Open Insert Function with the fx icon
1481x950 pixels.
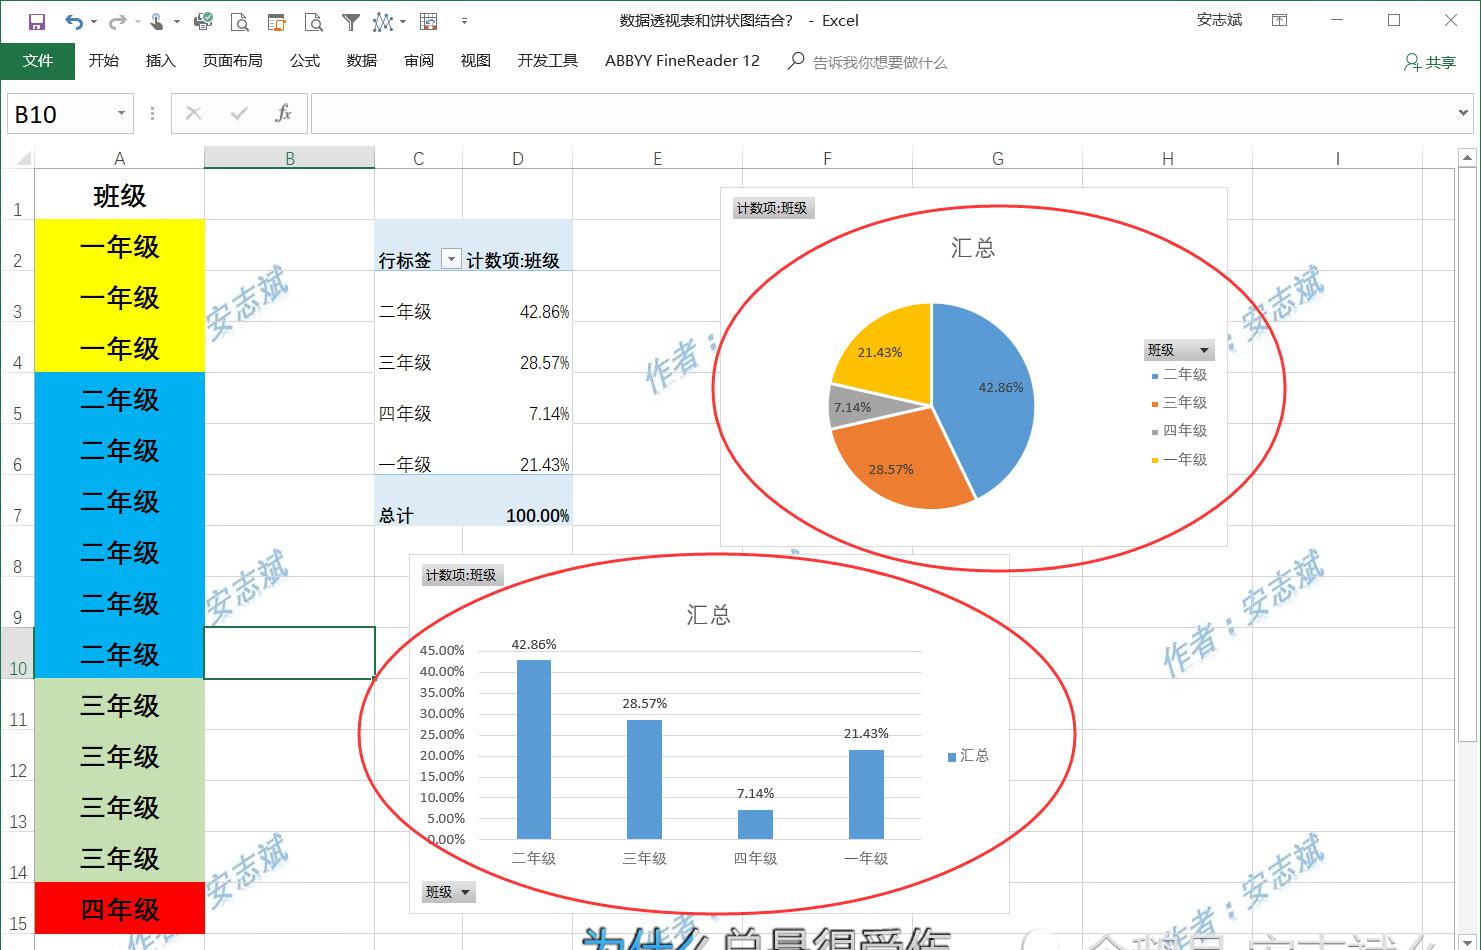point(284,112)
